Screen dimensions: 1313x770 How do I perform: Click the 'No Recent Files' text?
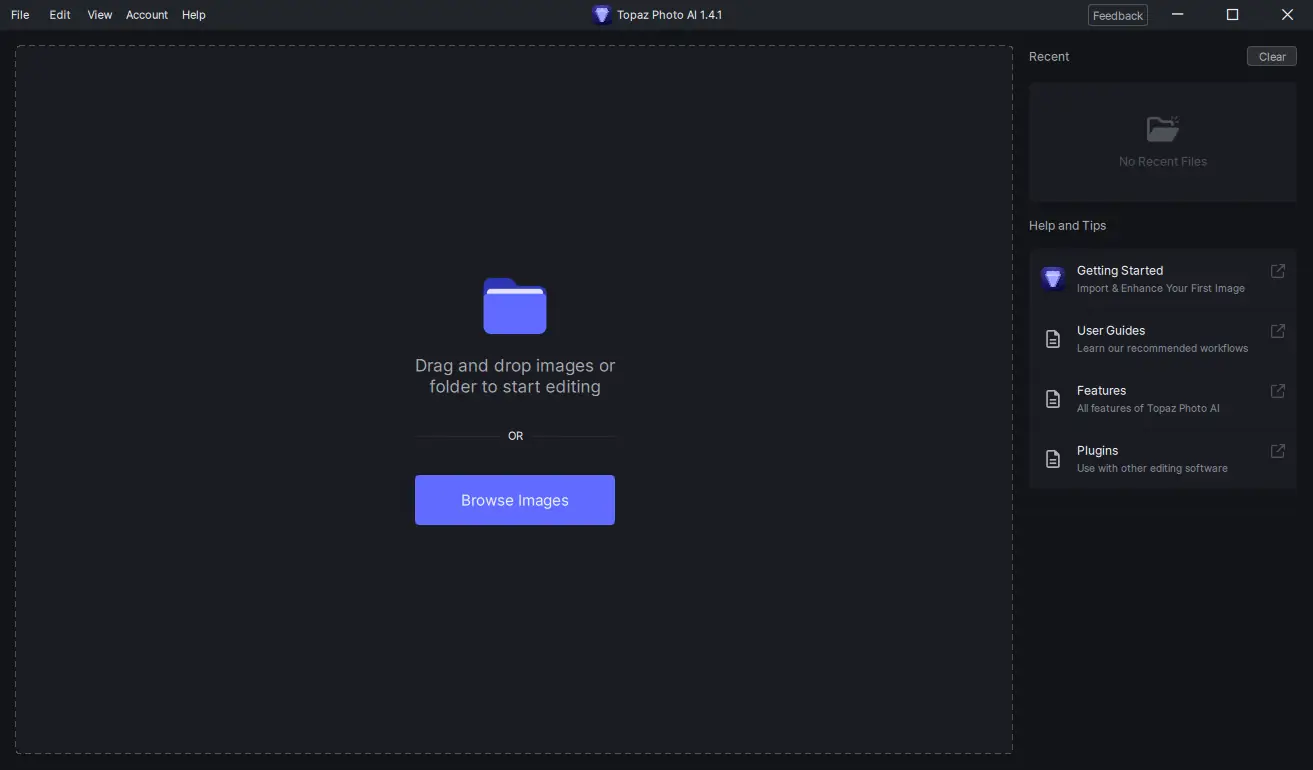pyautogui.click(x=1163, y=162)
